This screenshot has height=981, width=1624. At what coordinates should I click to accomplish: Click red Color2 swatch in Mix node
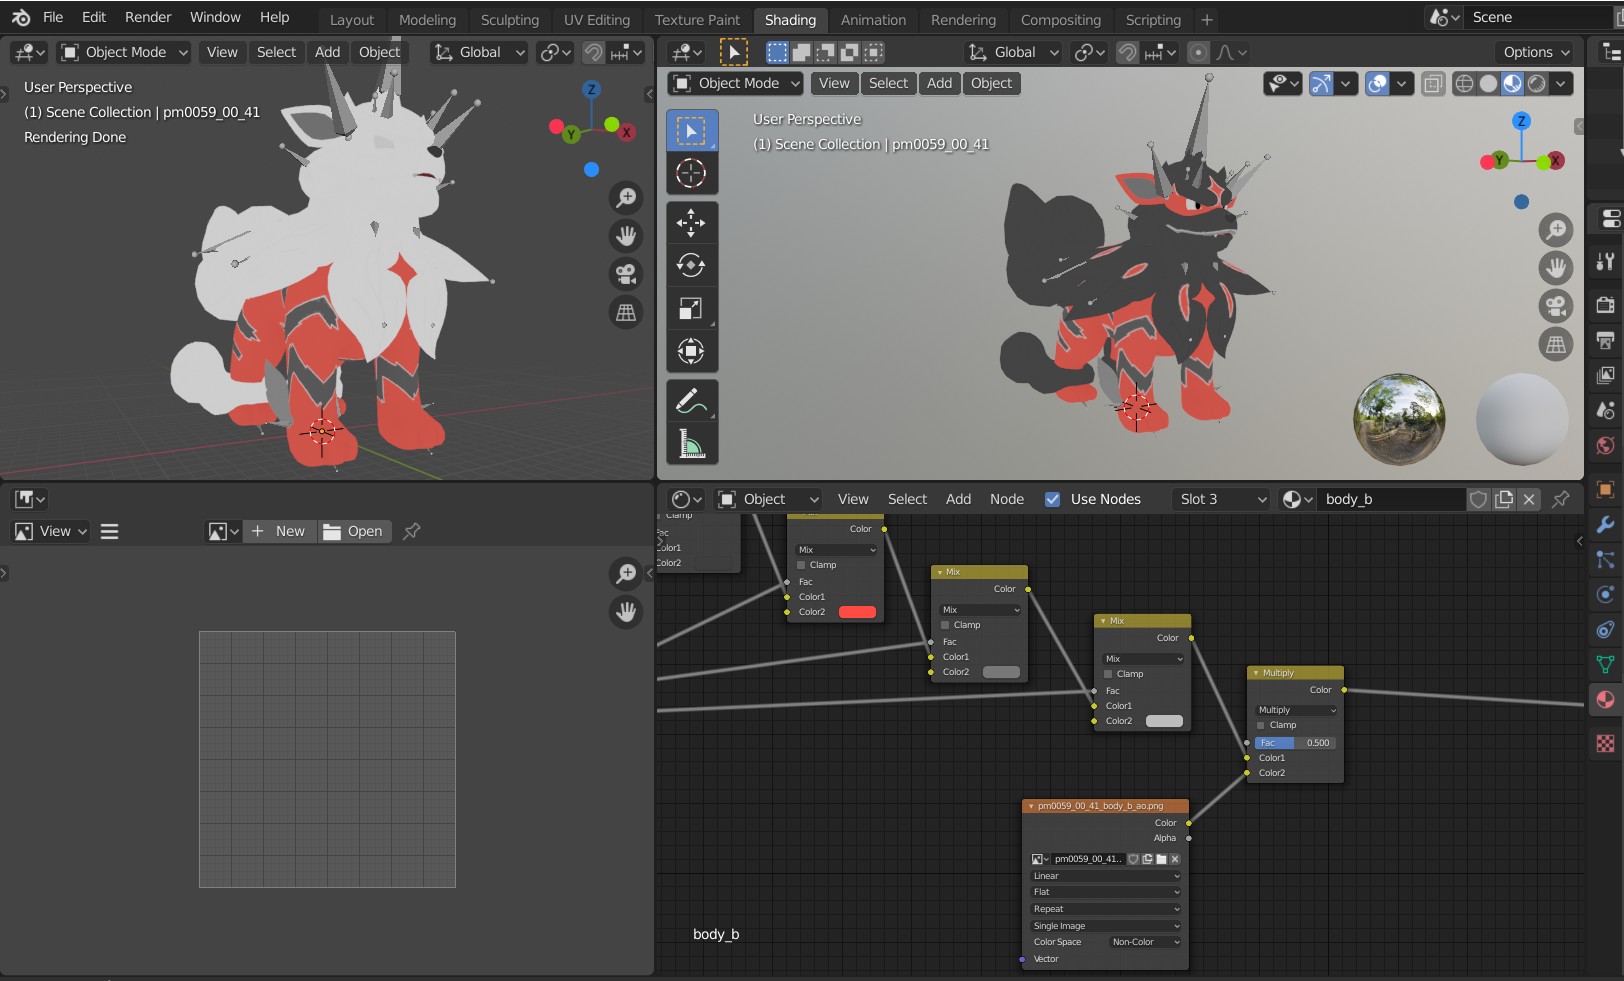coord(857,612)
